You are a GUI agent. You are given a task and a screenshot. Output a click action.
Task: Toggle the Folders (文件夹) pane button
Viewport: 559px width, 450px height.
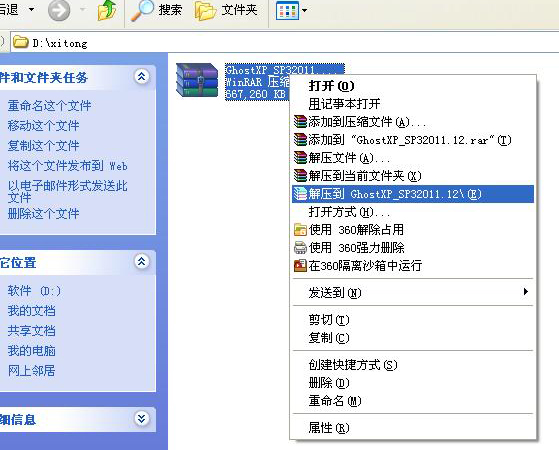(x=226, y=10)
